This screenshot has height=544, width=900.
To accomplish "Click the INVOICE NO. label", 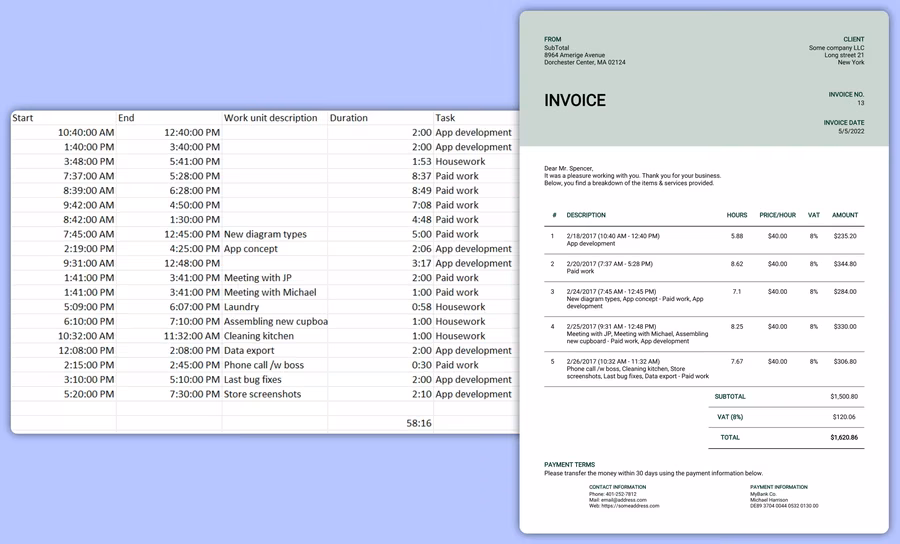I will point(846,95).
